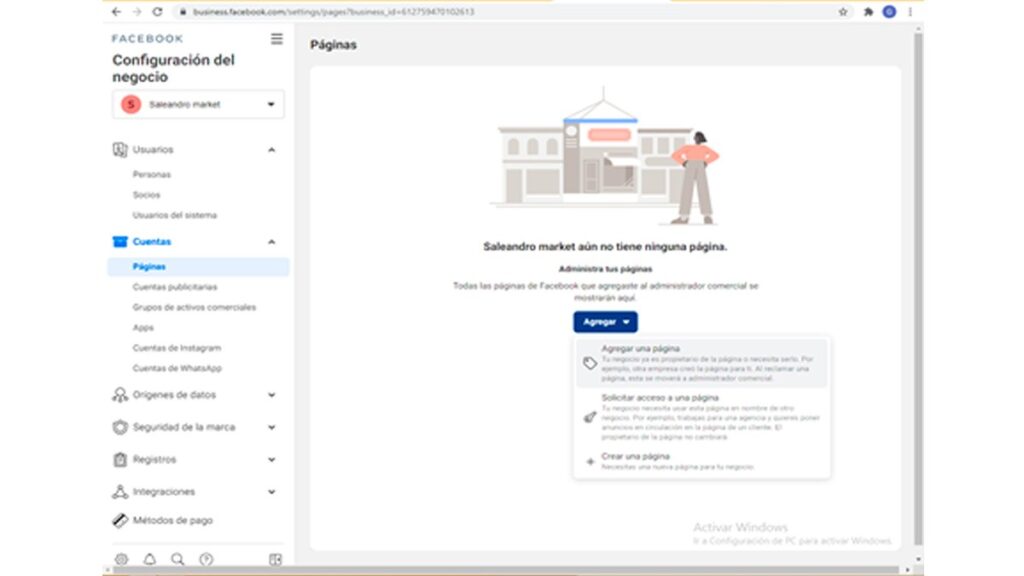The height and width of the screenshot is (576, 1024).
Task: Reload the page with refresh icon
Action: pyautogui.click(x=157, y=12)
